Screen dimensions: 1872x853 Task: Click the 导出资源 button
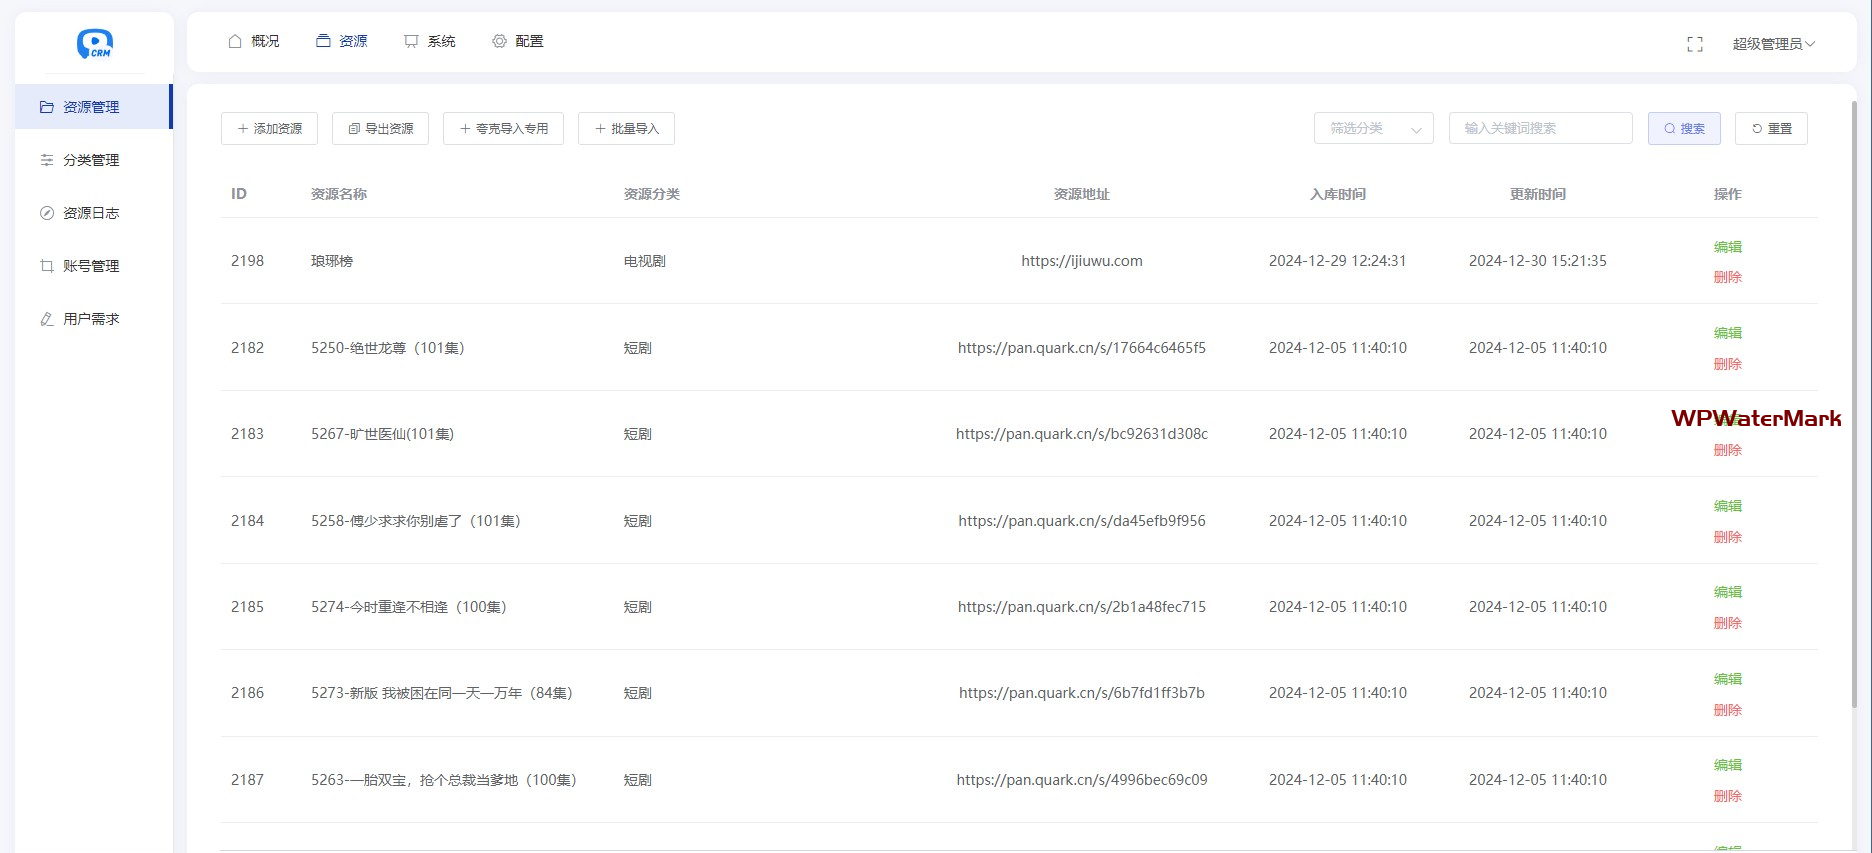(380, 128)
